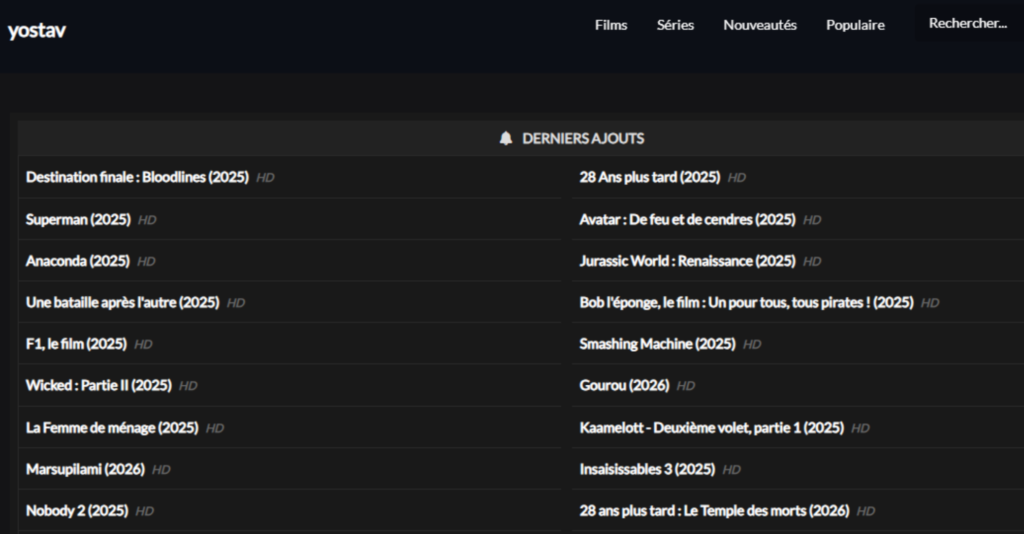Open the Séries menu
The height and width of the screenshot is (534, 1024).
pos(675,25)
